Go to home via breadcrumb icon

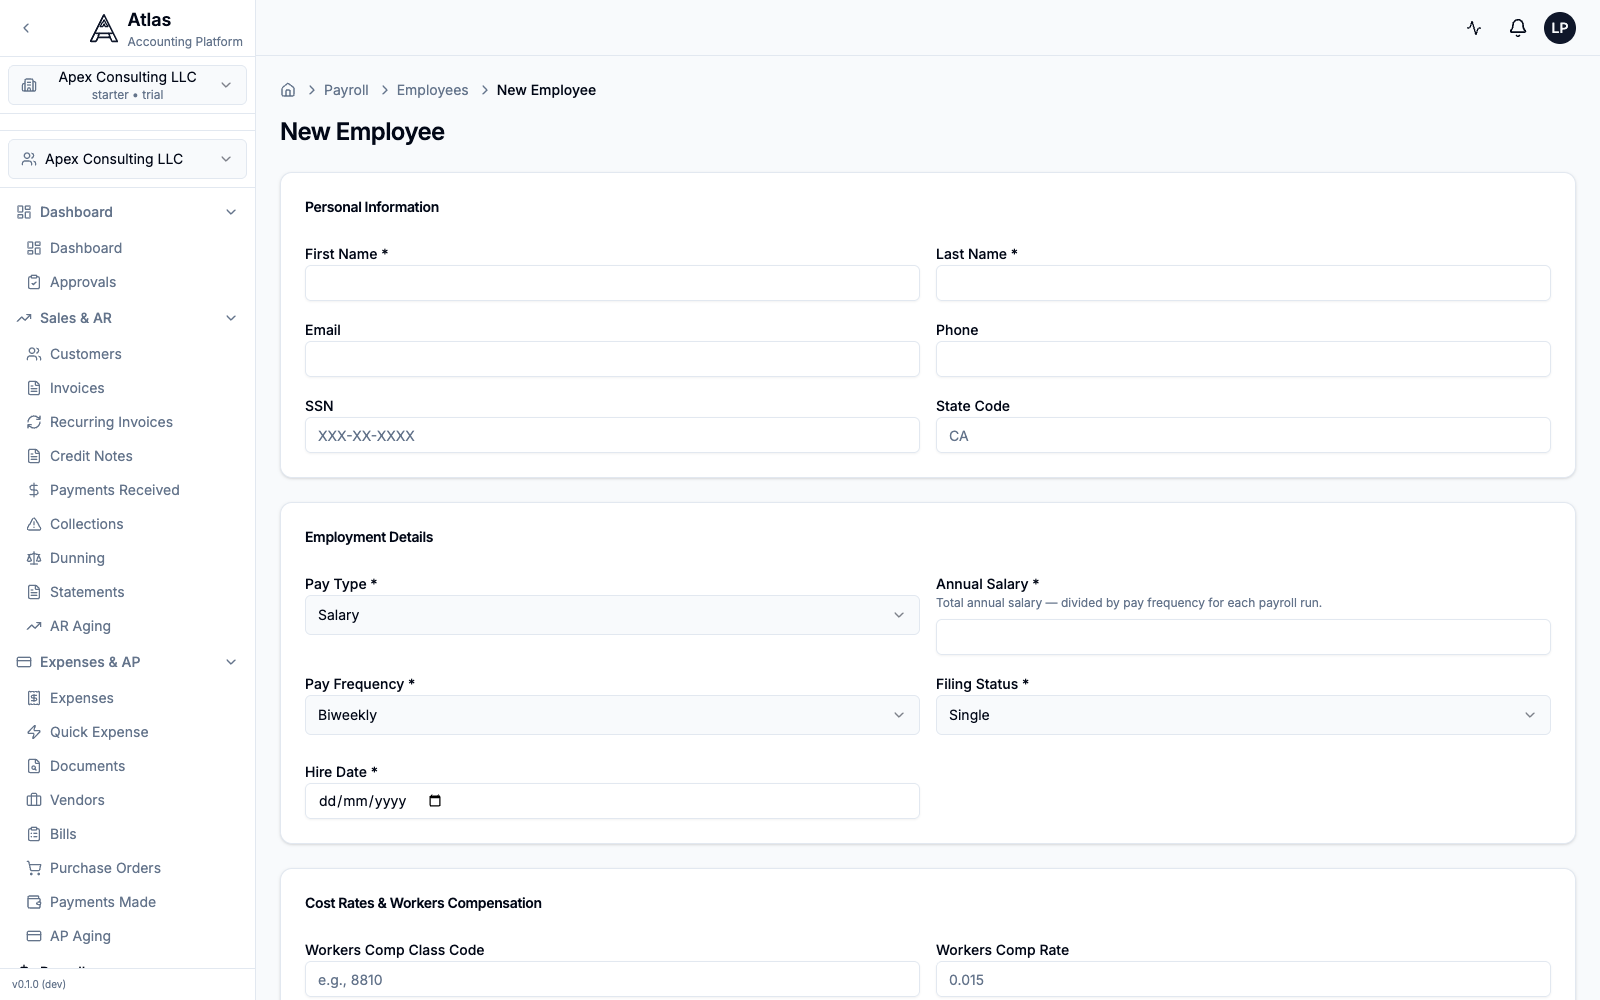[288, 90]
